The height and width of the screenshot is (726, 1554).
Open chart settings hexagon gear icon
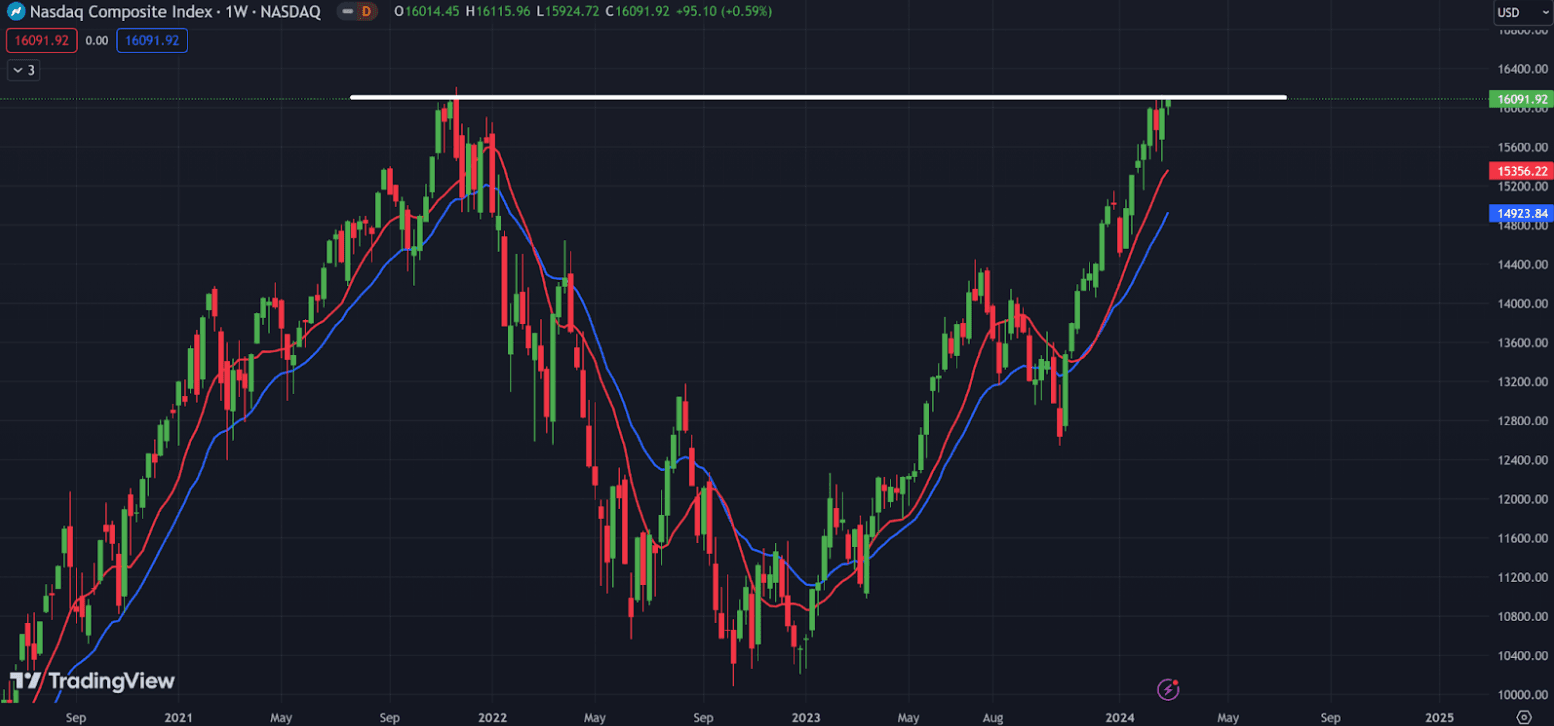pyautogui.click(x=1523, y=717)
